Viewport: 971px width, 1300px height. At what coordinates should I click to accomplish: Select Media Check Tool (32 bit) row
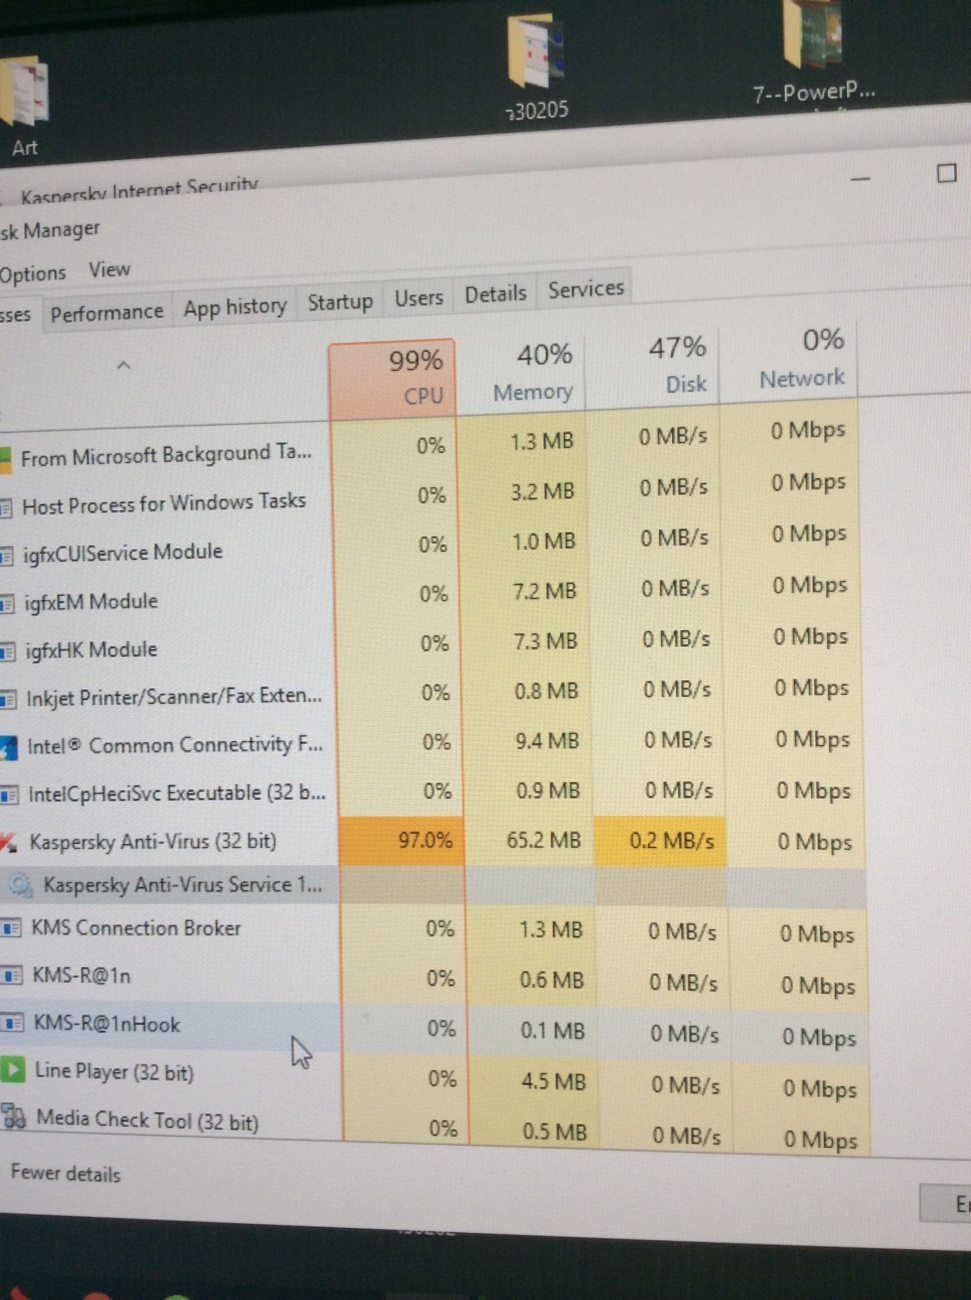147,1120
